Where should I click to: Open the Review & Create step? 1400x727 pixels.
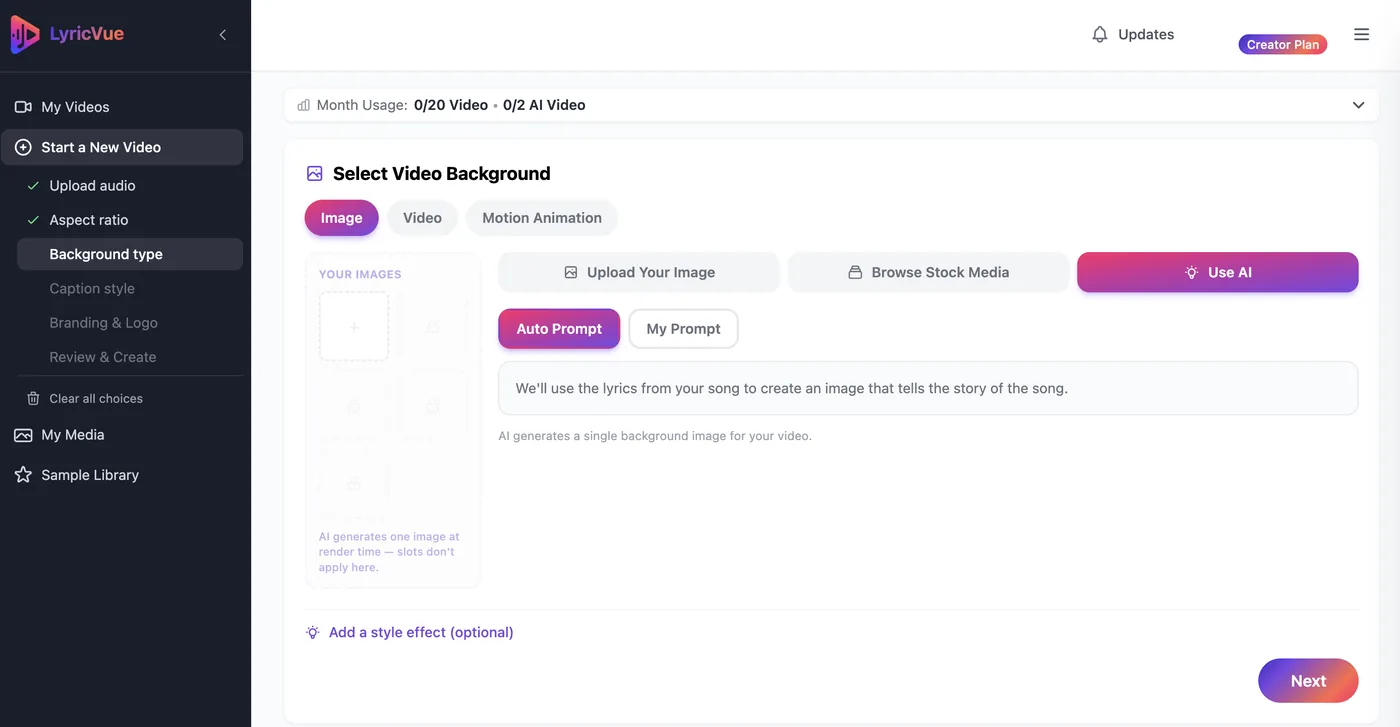tap(103, 357)
